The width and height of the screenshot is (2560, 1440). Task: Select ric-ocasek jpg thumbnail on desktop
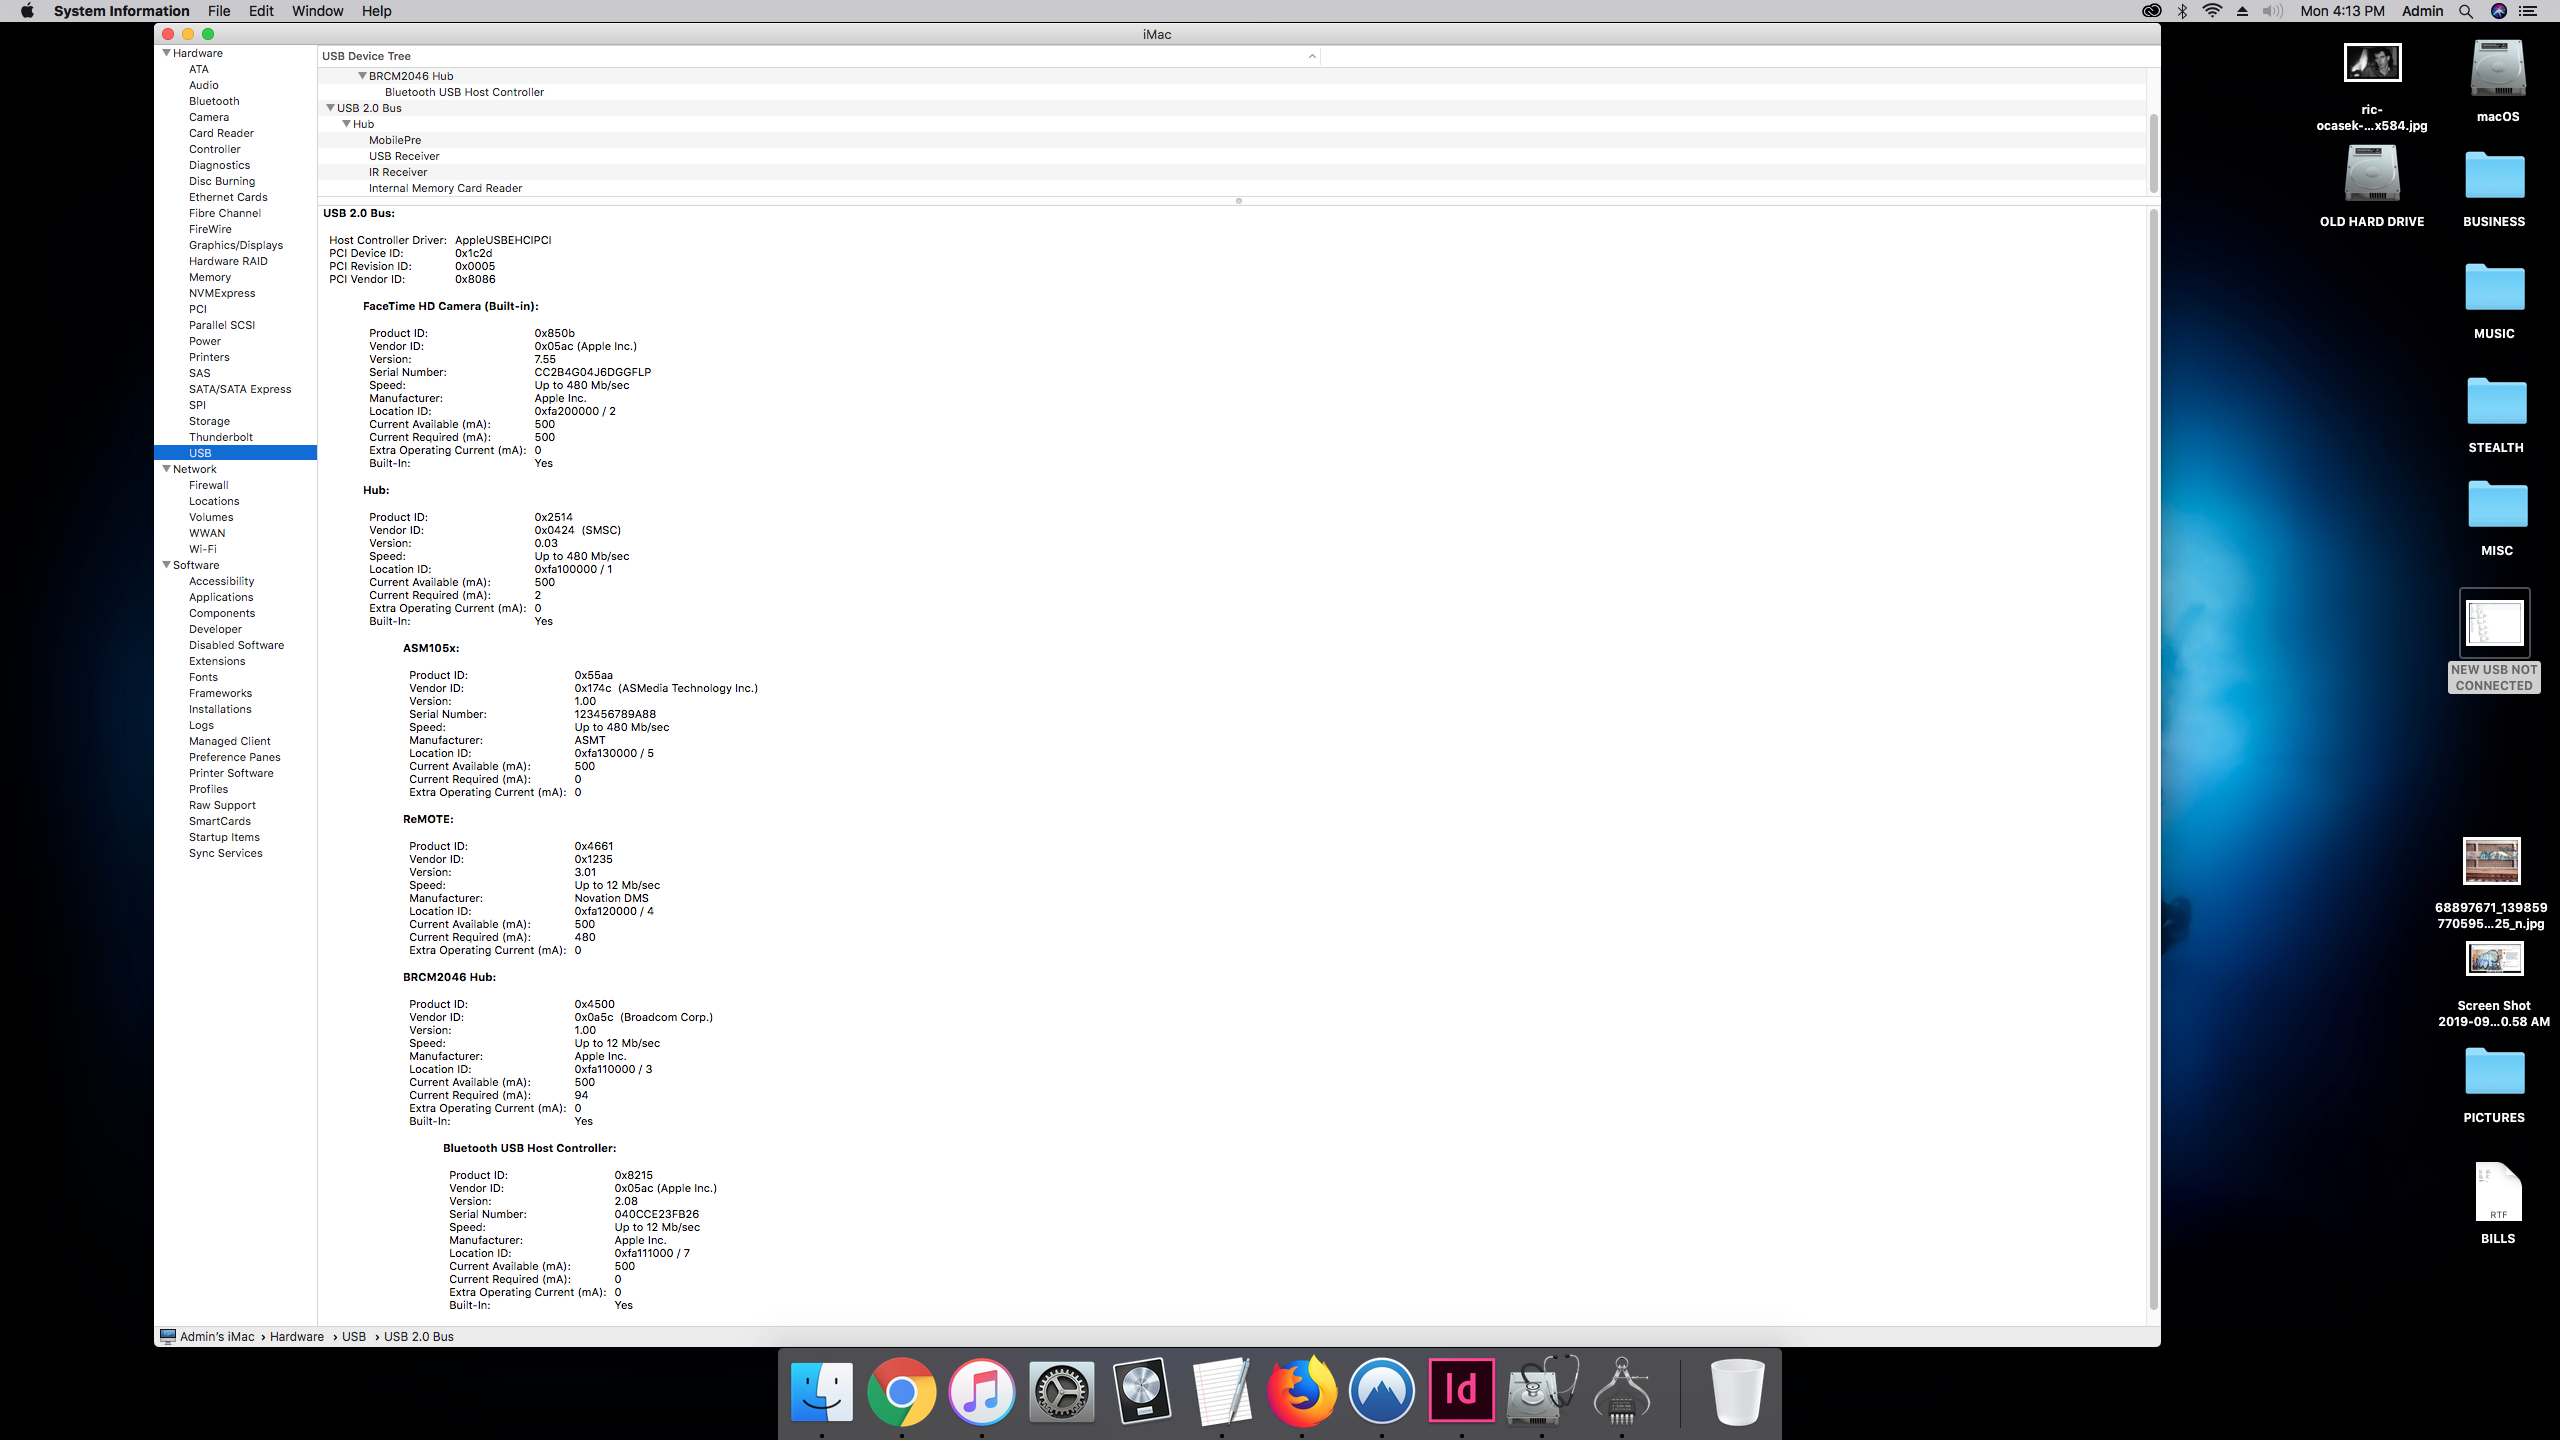point(2372,63)
